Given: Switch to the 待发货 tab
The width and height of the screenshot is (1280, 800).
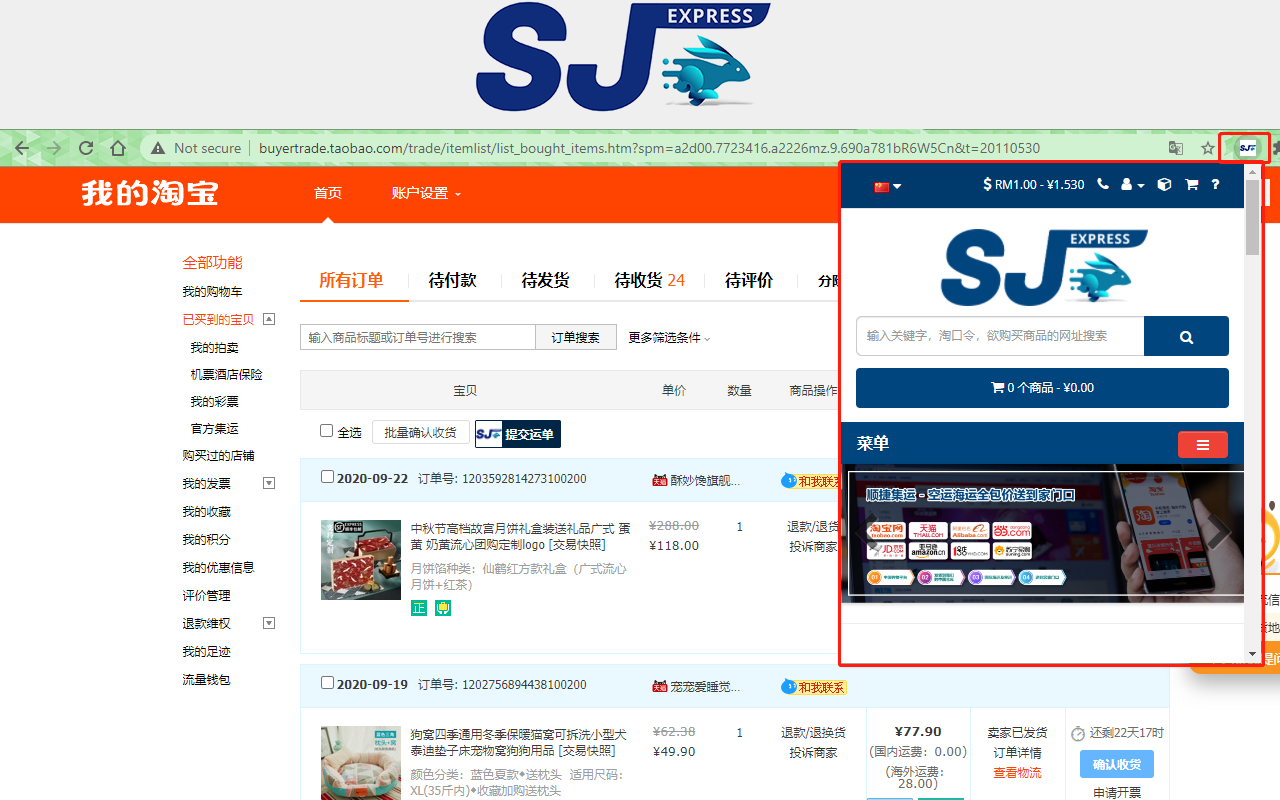Looking at the screenshot, I should coord(546,280).
